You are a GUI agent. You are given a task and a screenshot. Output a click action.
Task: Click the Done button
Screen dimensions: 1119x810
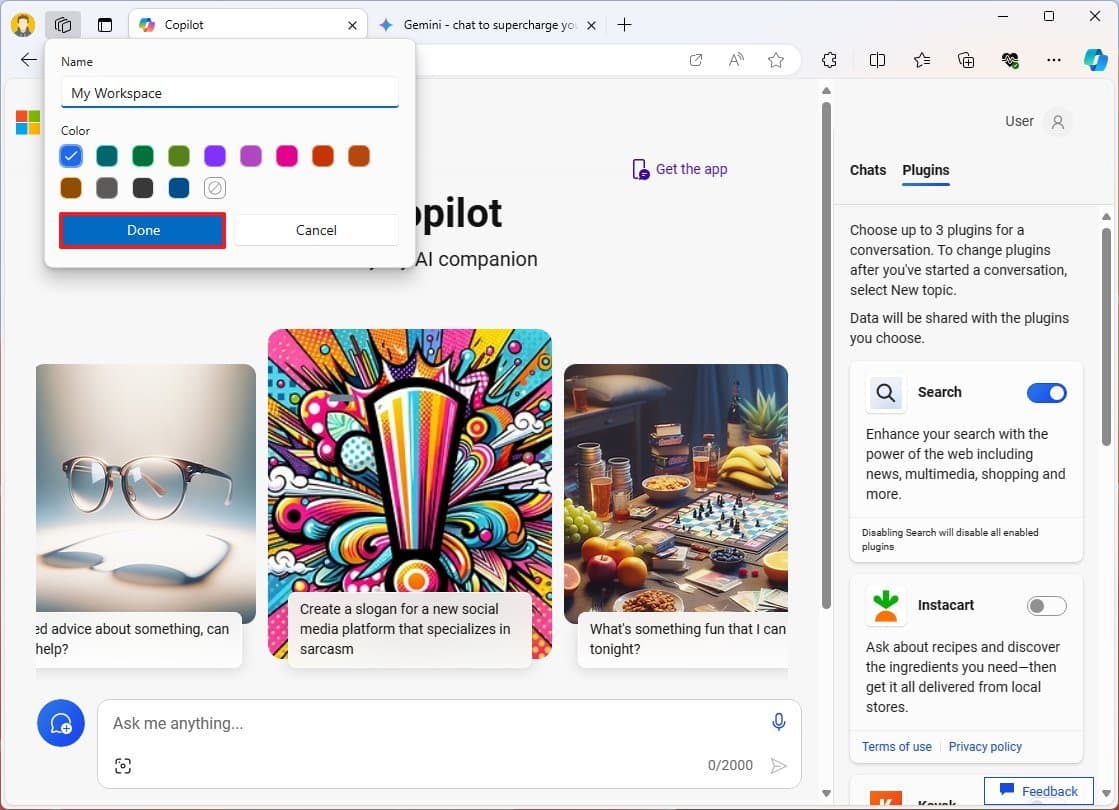pyautogui.click(x=143, y=230)
